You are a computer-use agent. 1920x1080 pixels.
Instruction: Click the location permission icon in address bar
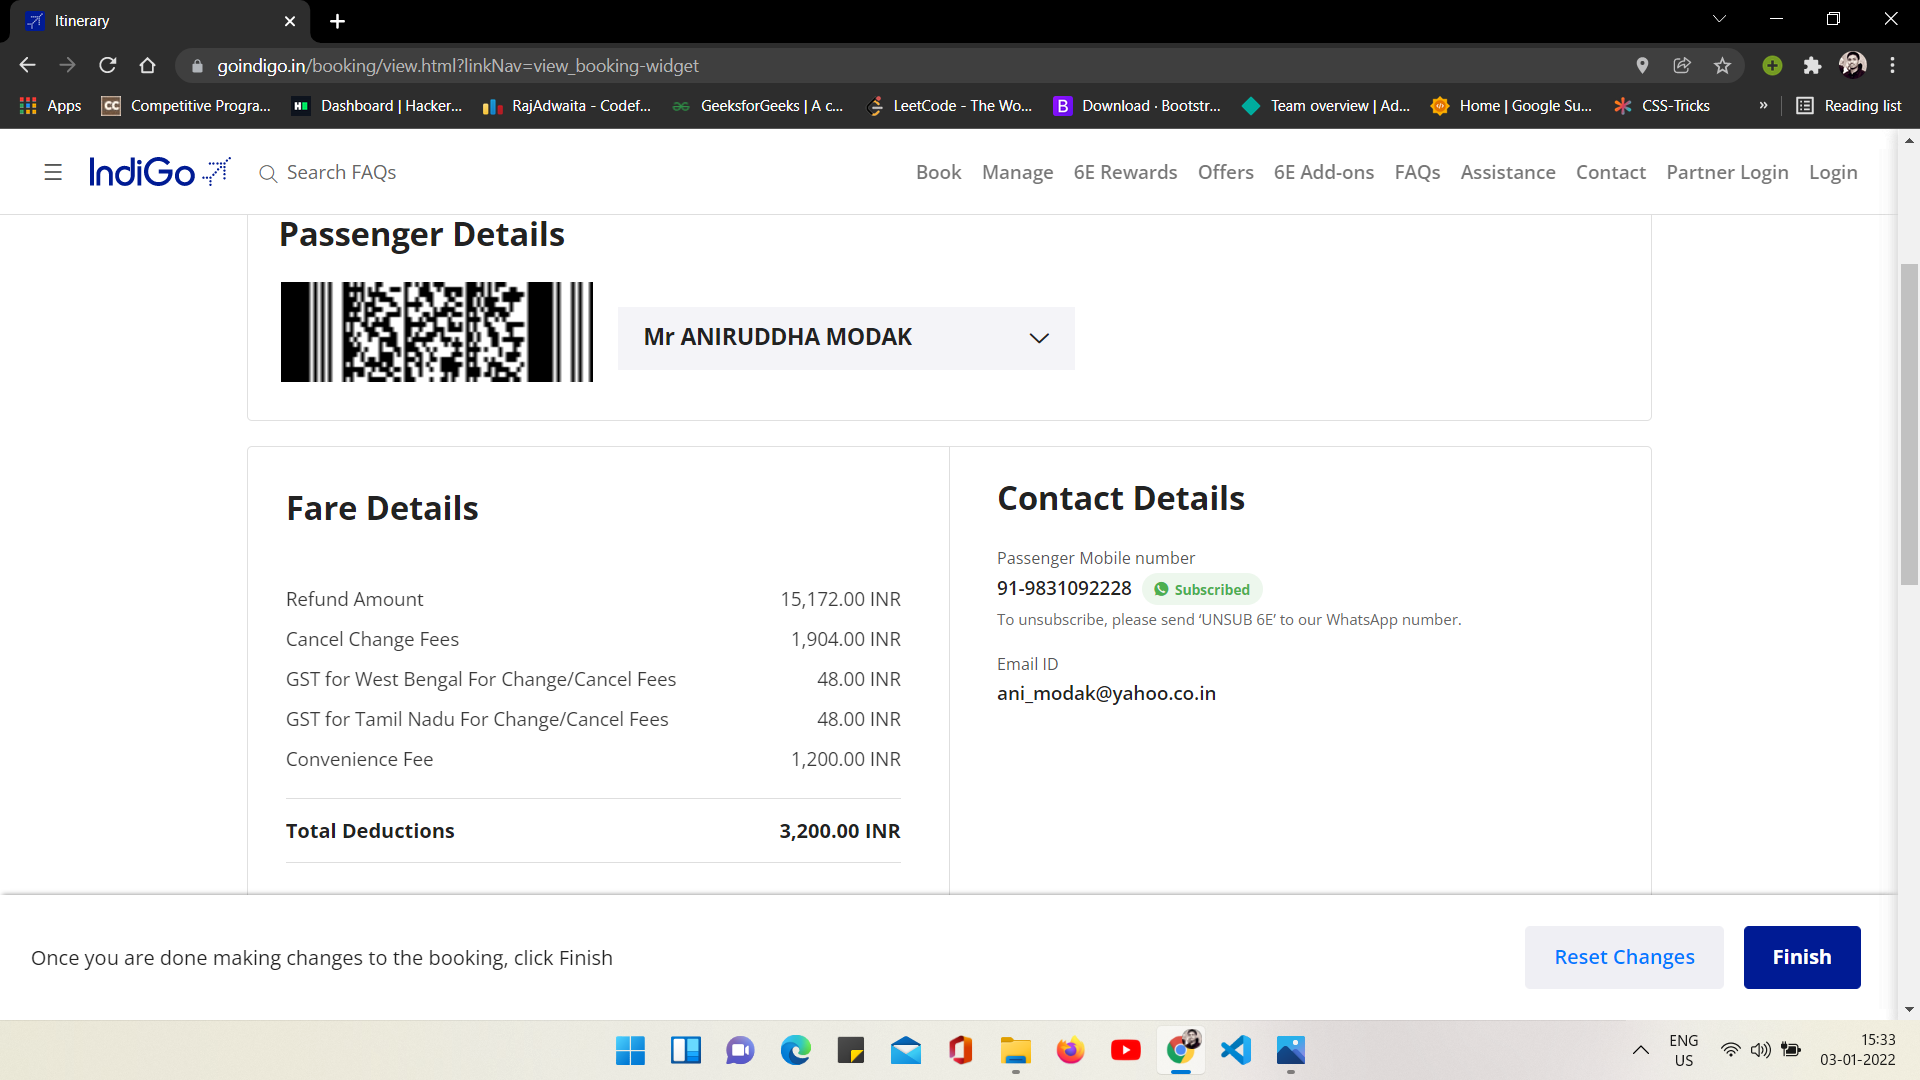(1642, 66)
